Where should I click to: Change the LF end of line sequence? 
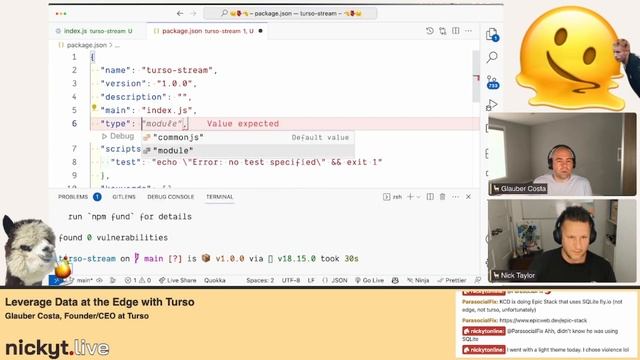[x=311, y=280]
